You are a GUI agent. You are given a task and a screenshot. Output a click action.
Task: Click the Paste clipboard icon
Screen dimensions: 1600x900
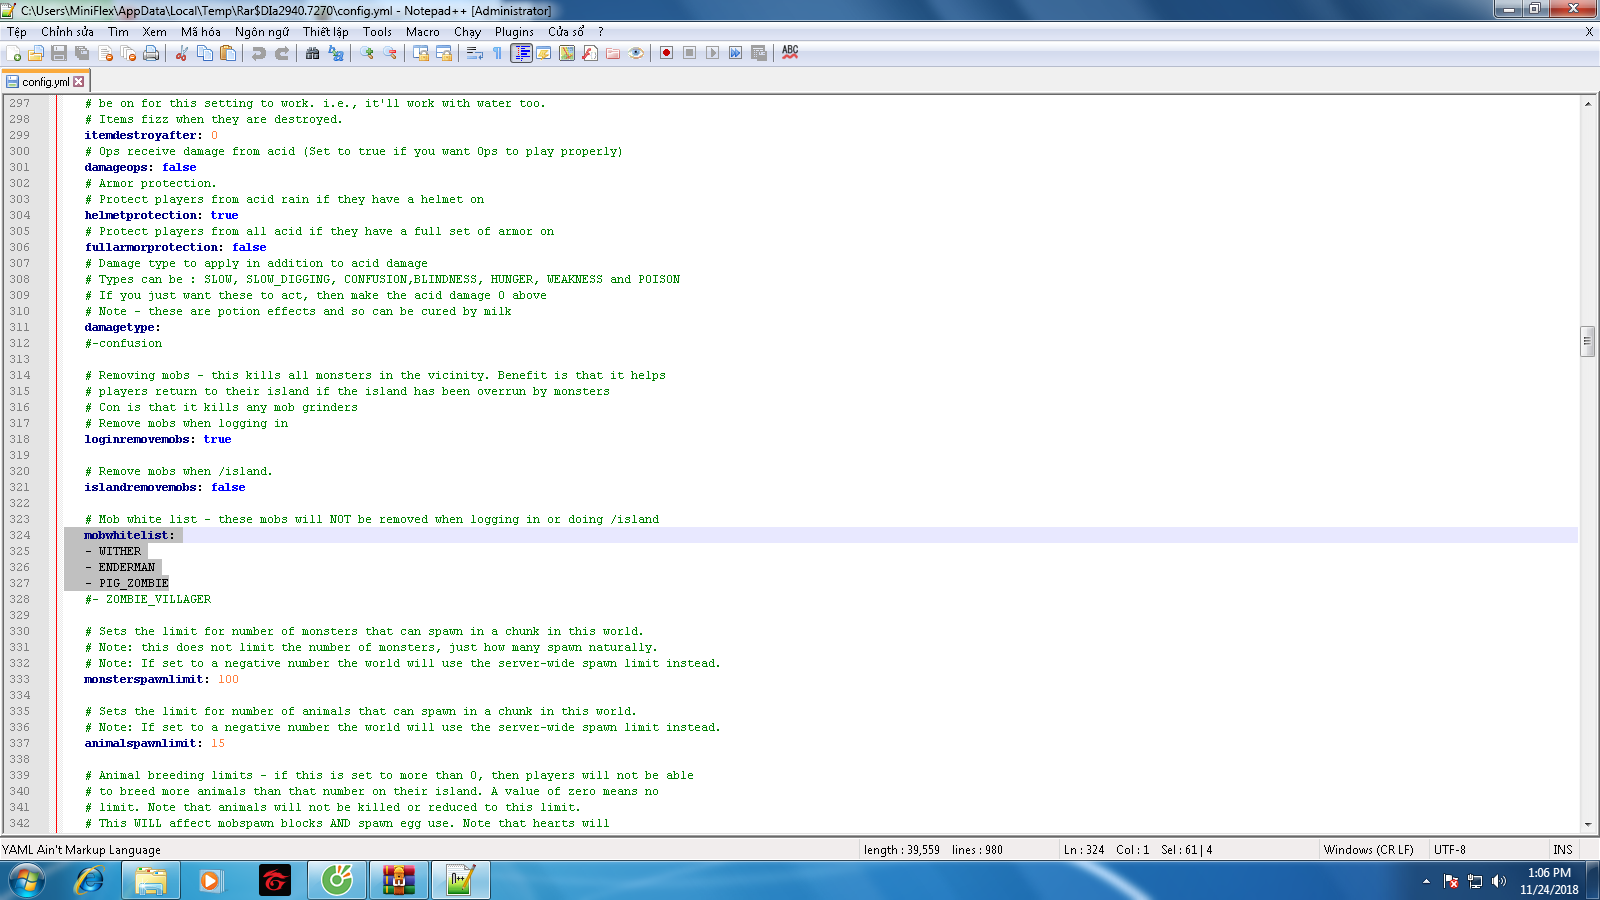point(228,53)
